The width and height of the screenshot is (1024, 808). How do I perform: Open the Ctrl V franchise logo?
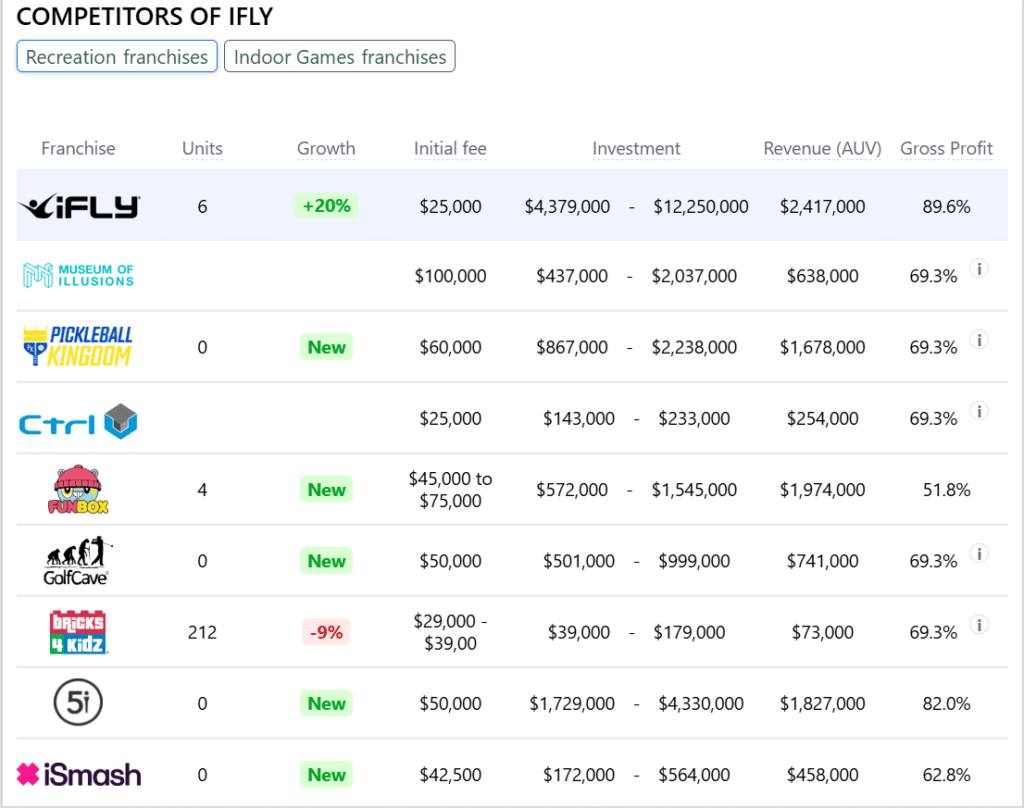pyautogui.click(x=78, y=421)
